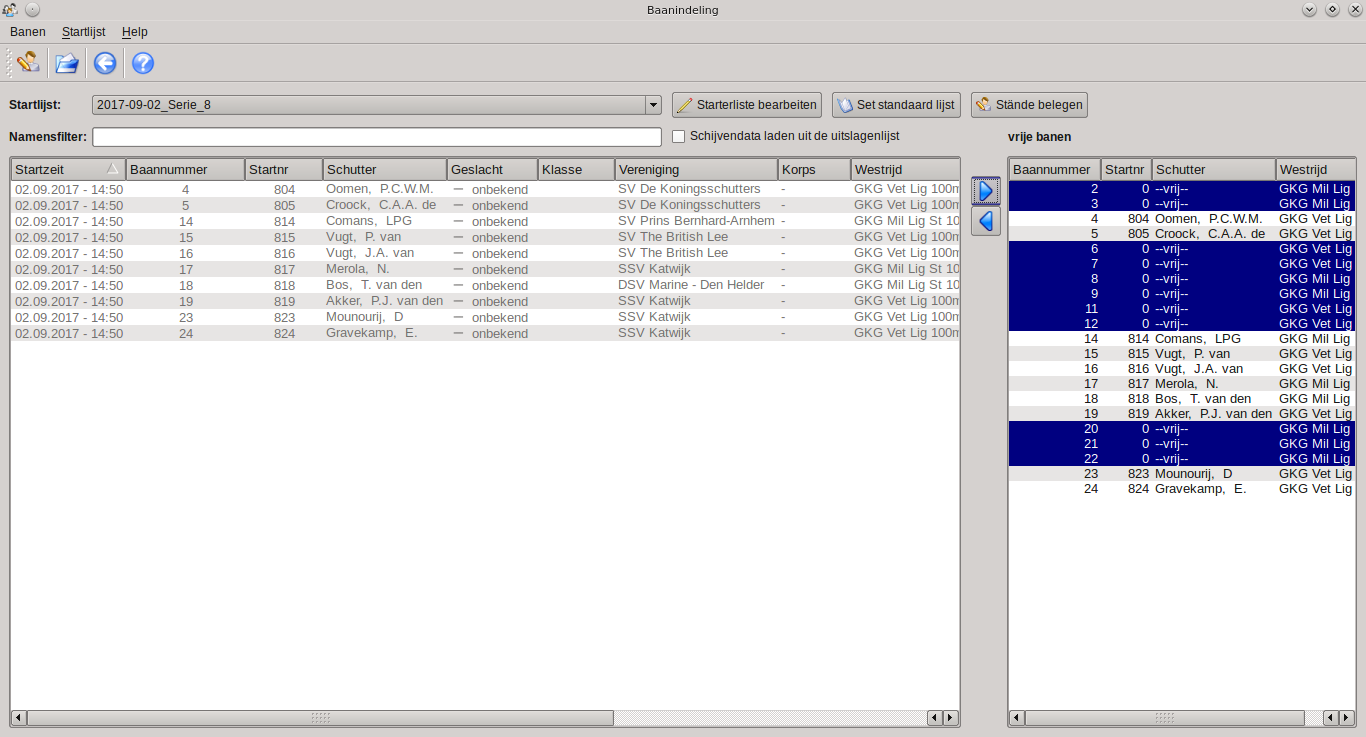Image resolution: width=1366 pixels, height=737 pixels.
Task: Select the Merola, N. row in start list
Action: click(357, 269)
